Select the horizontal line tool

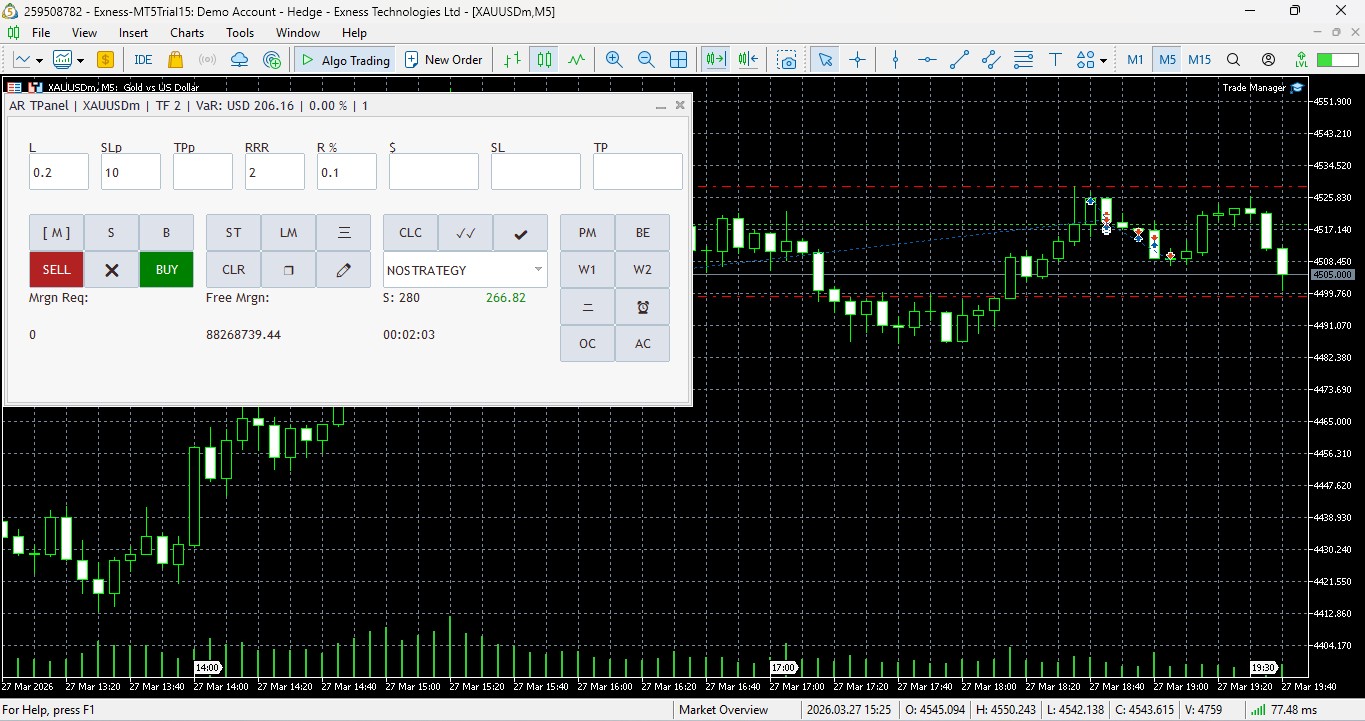(927, 59)
